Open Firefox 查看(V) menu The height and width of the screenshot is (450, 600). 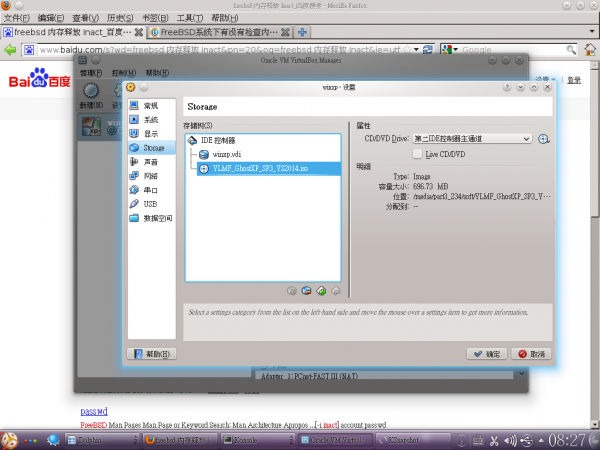[x=85, y=18]
